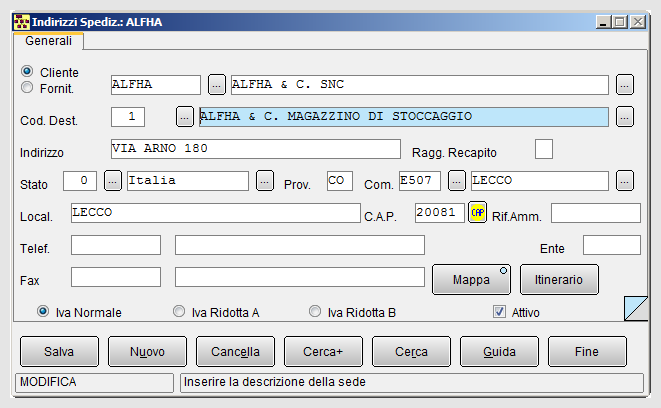
Task: Click the Salva button
Action: (59, 352)
